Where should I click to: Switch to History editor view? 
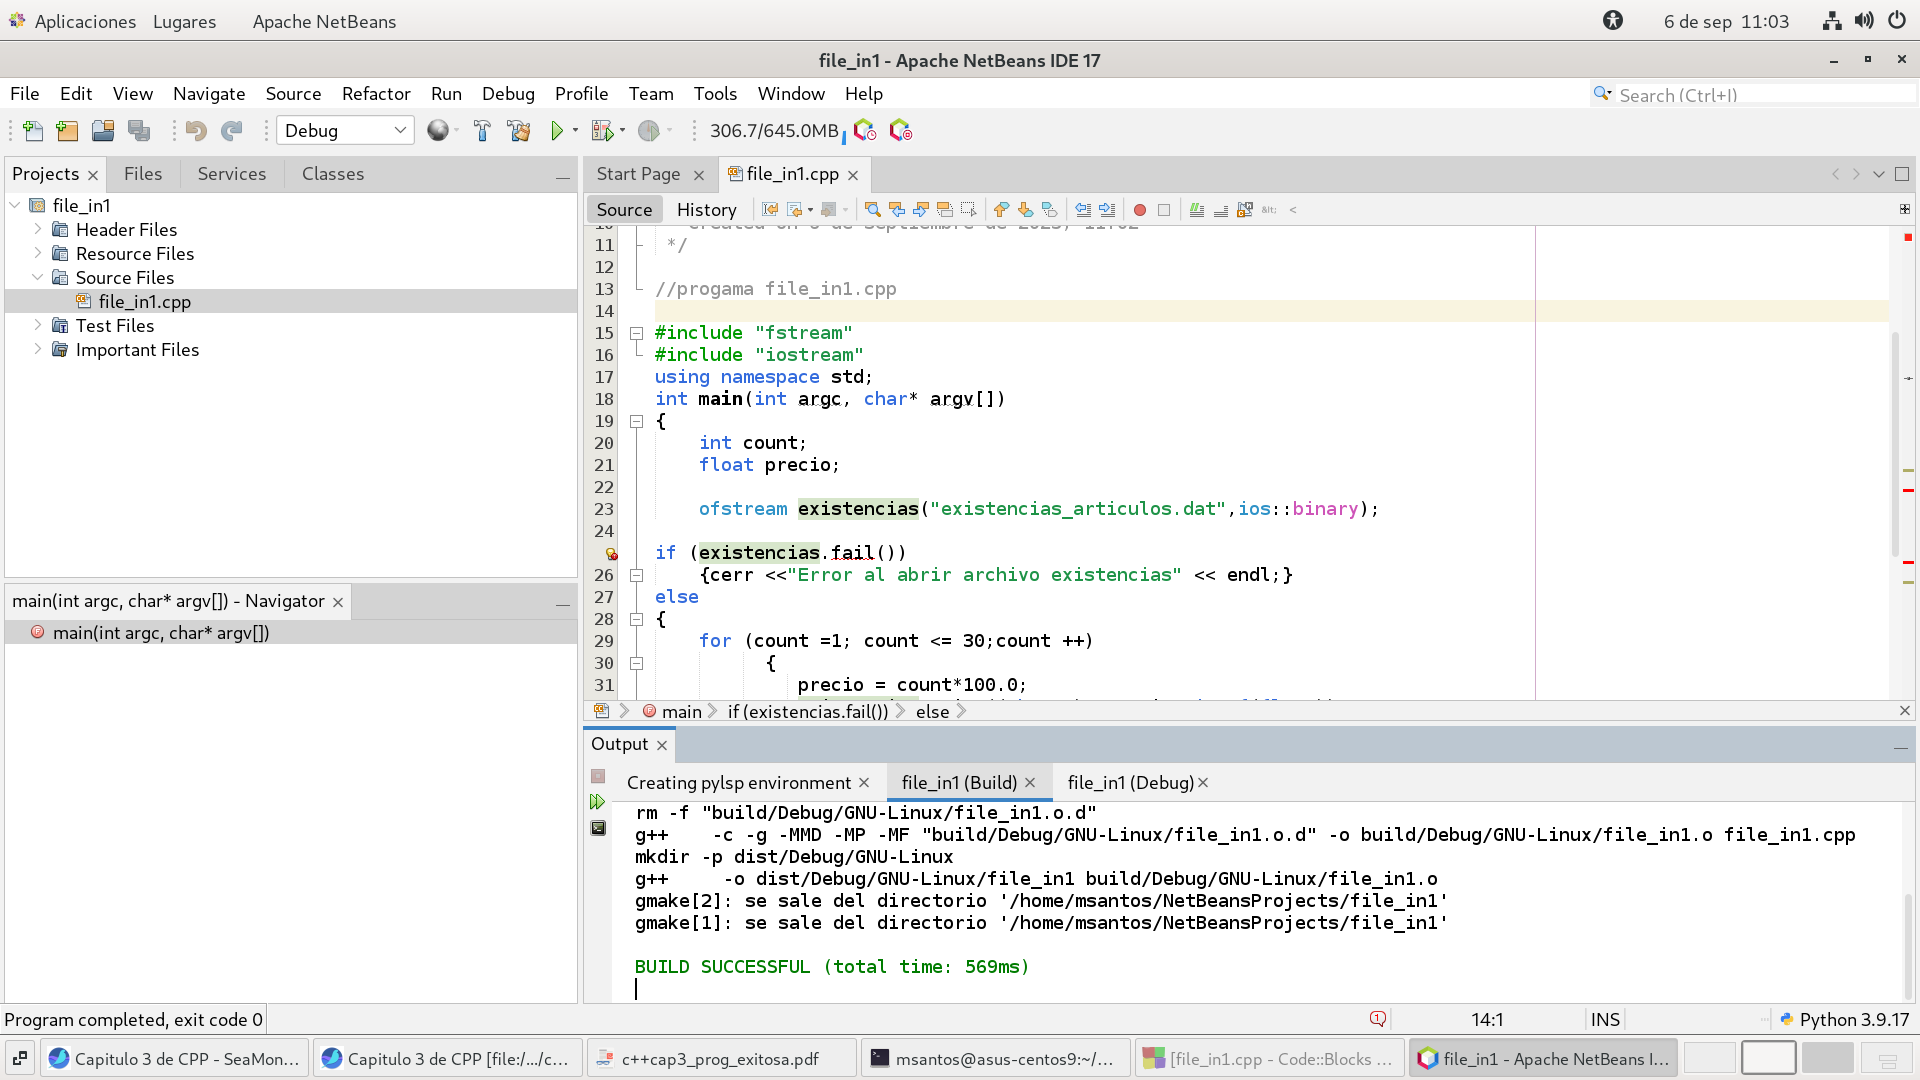[x=706, y=210]
